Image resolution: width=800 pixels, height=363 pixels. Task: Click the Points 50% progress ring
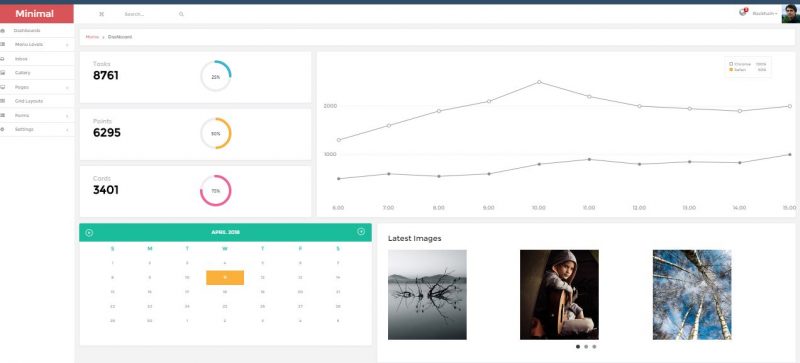pos(215,133)
